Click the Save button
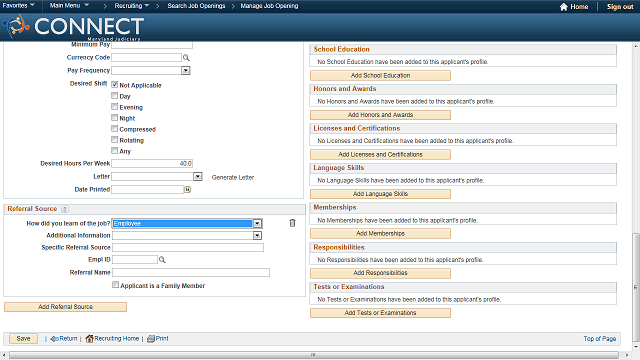 point(23,338)
